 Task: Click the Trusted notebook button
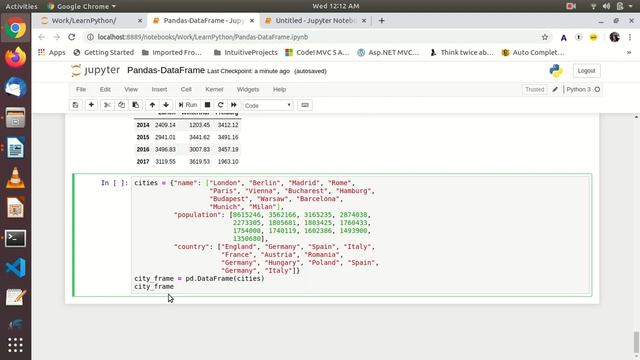tap(534, 89)
